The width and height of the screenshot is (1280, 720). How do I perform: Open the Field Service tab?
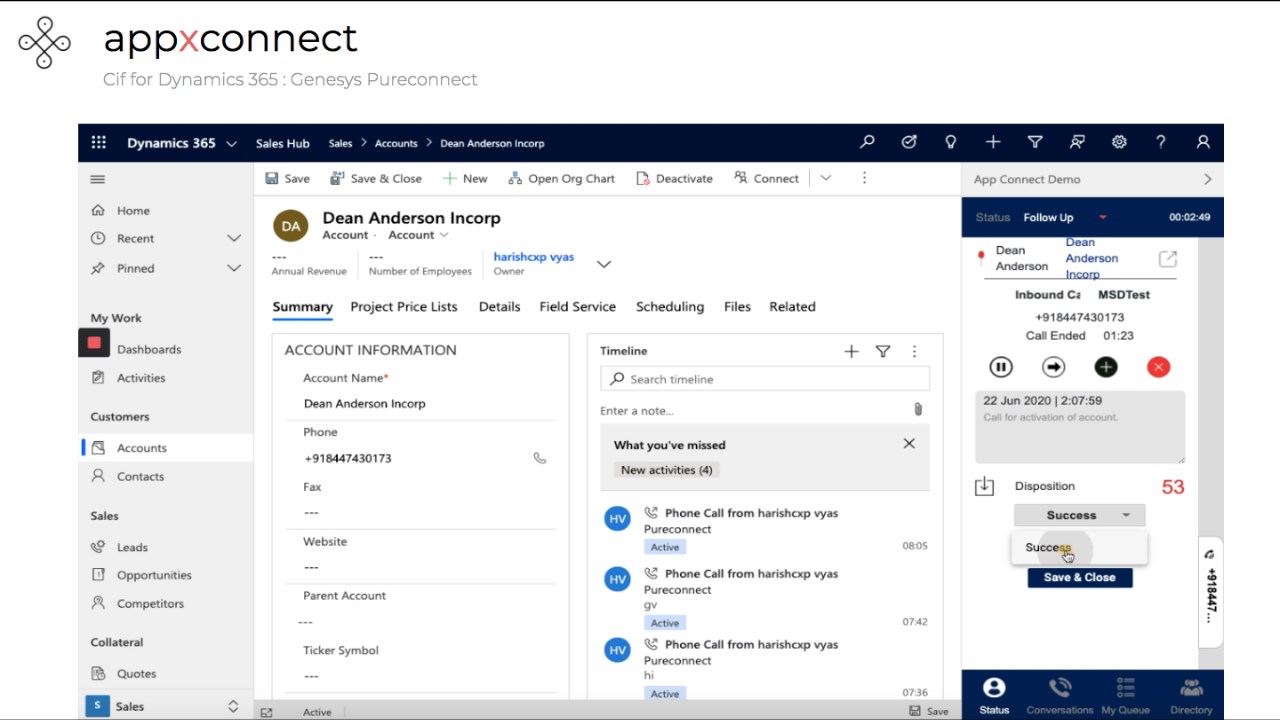[578, 307]
